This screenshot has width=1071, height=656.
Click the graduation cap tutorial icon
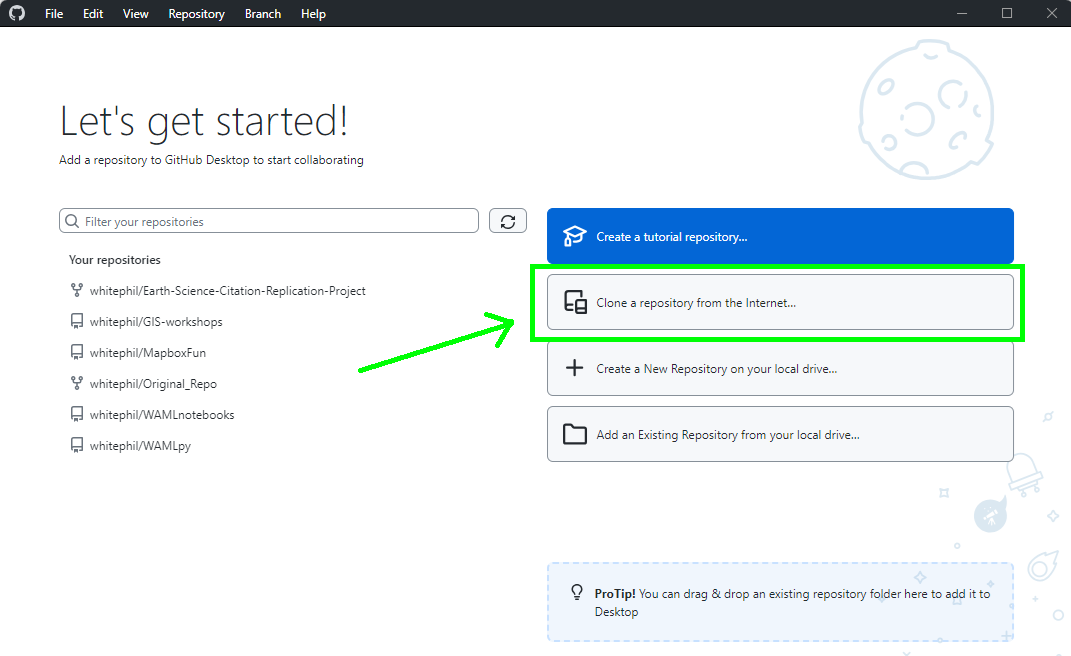(574, 236)
